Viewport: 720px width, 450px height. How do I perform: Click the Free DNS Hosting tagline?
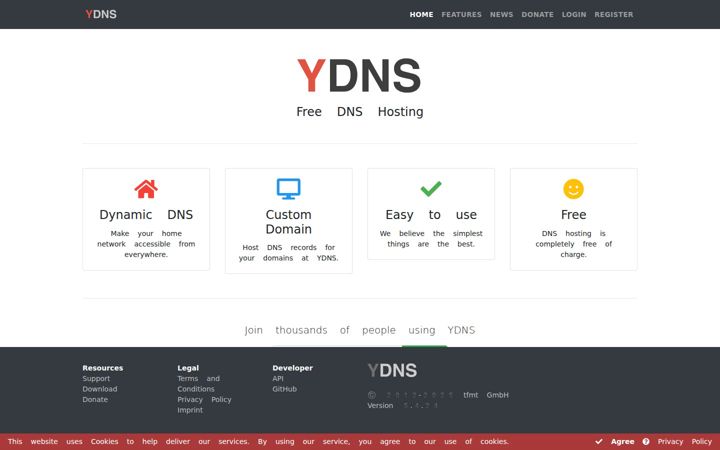[360, 112]
